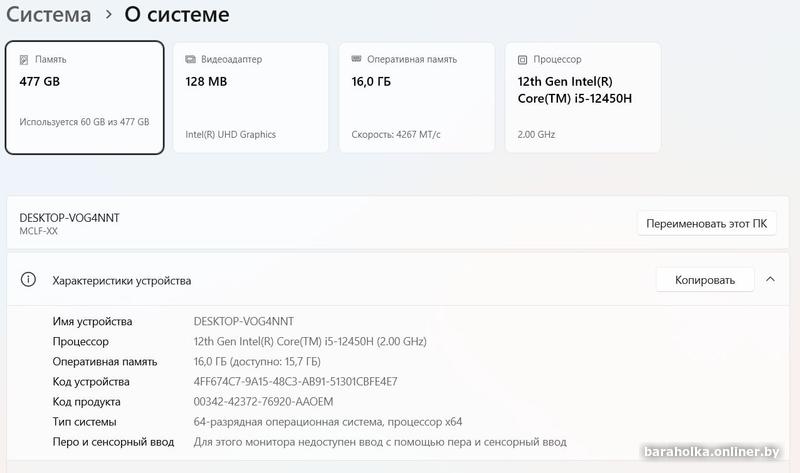Click the breadcrumb chevron between Система and О системе
The image size is (800, 473).
tap(108, 15)
